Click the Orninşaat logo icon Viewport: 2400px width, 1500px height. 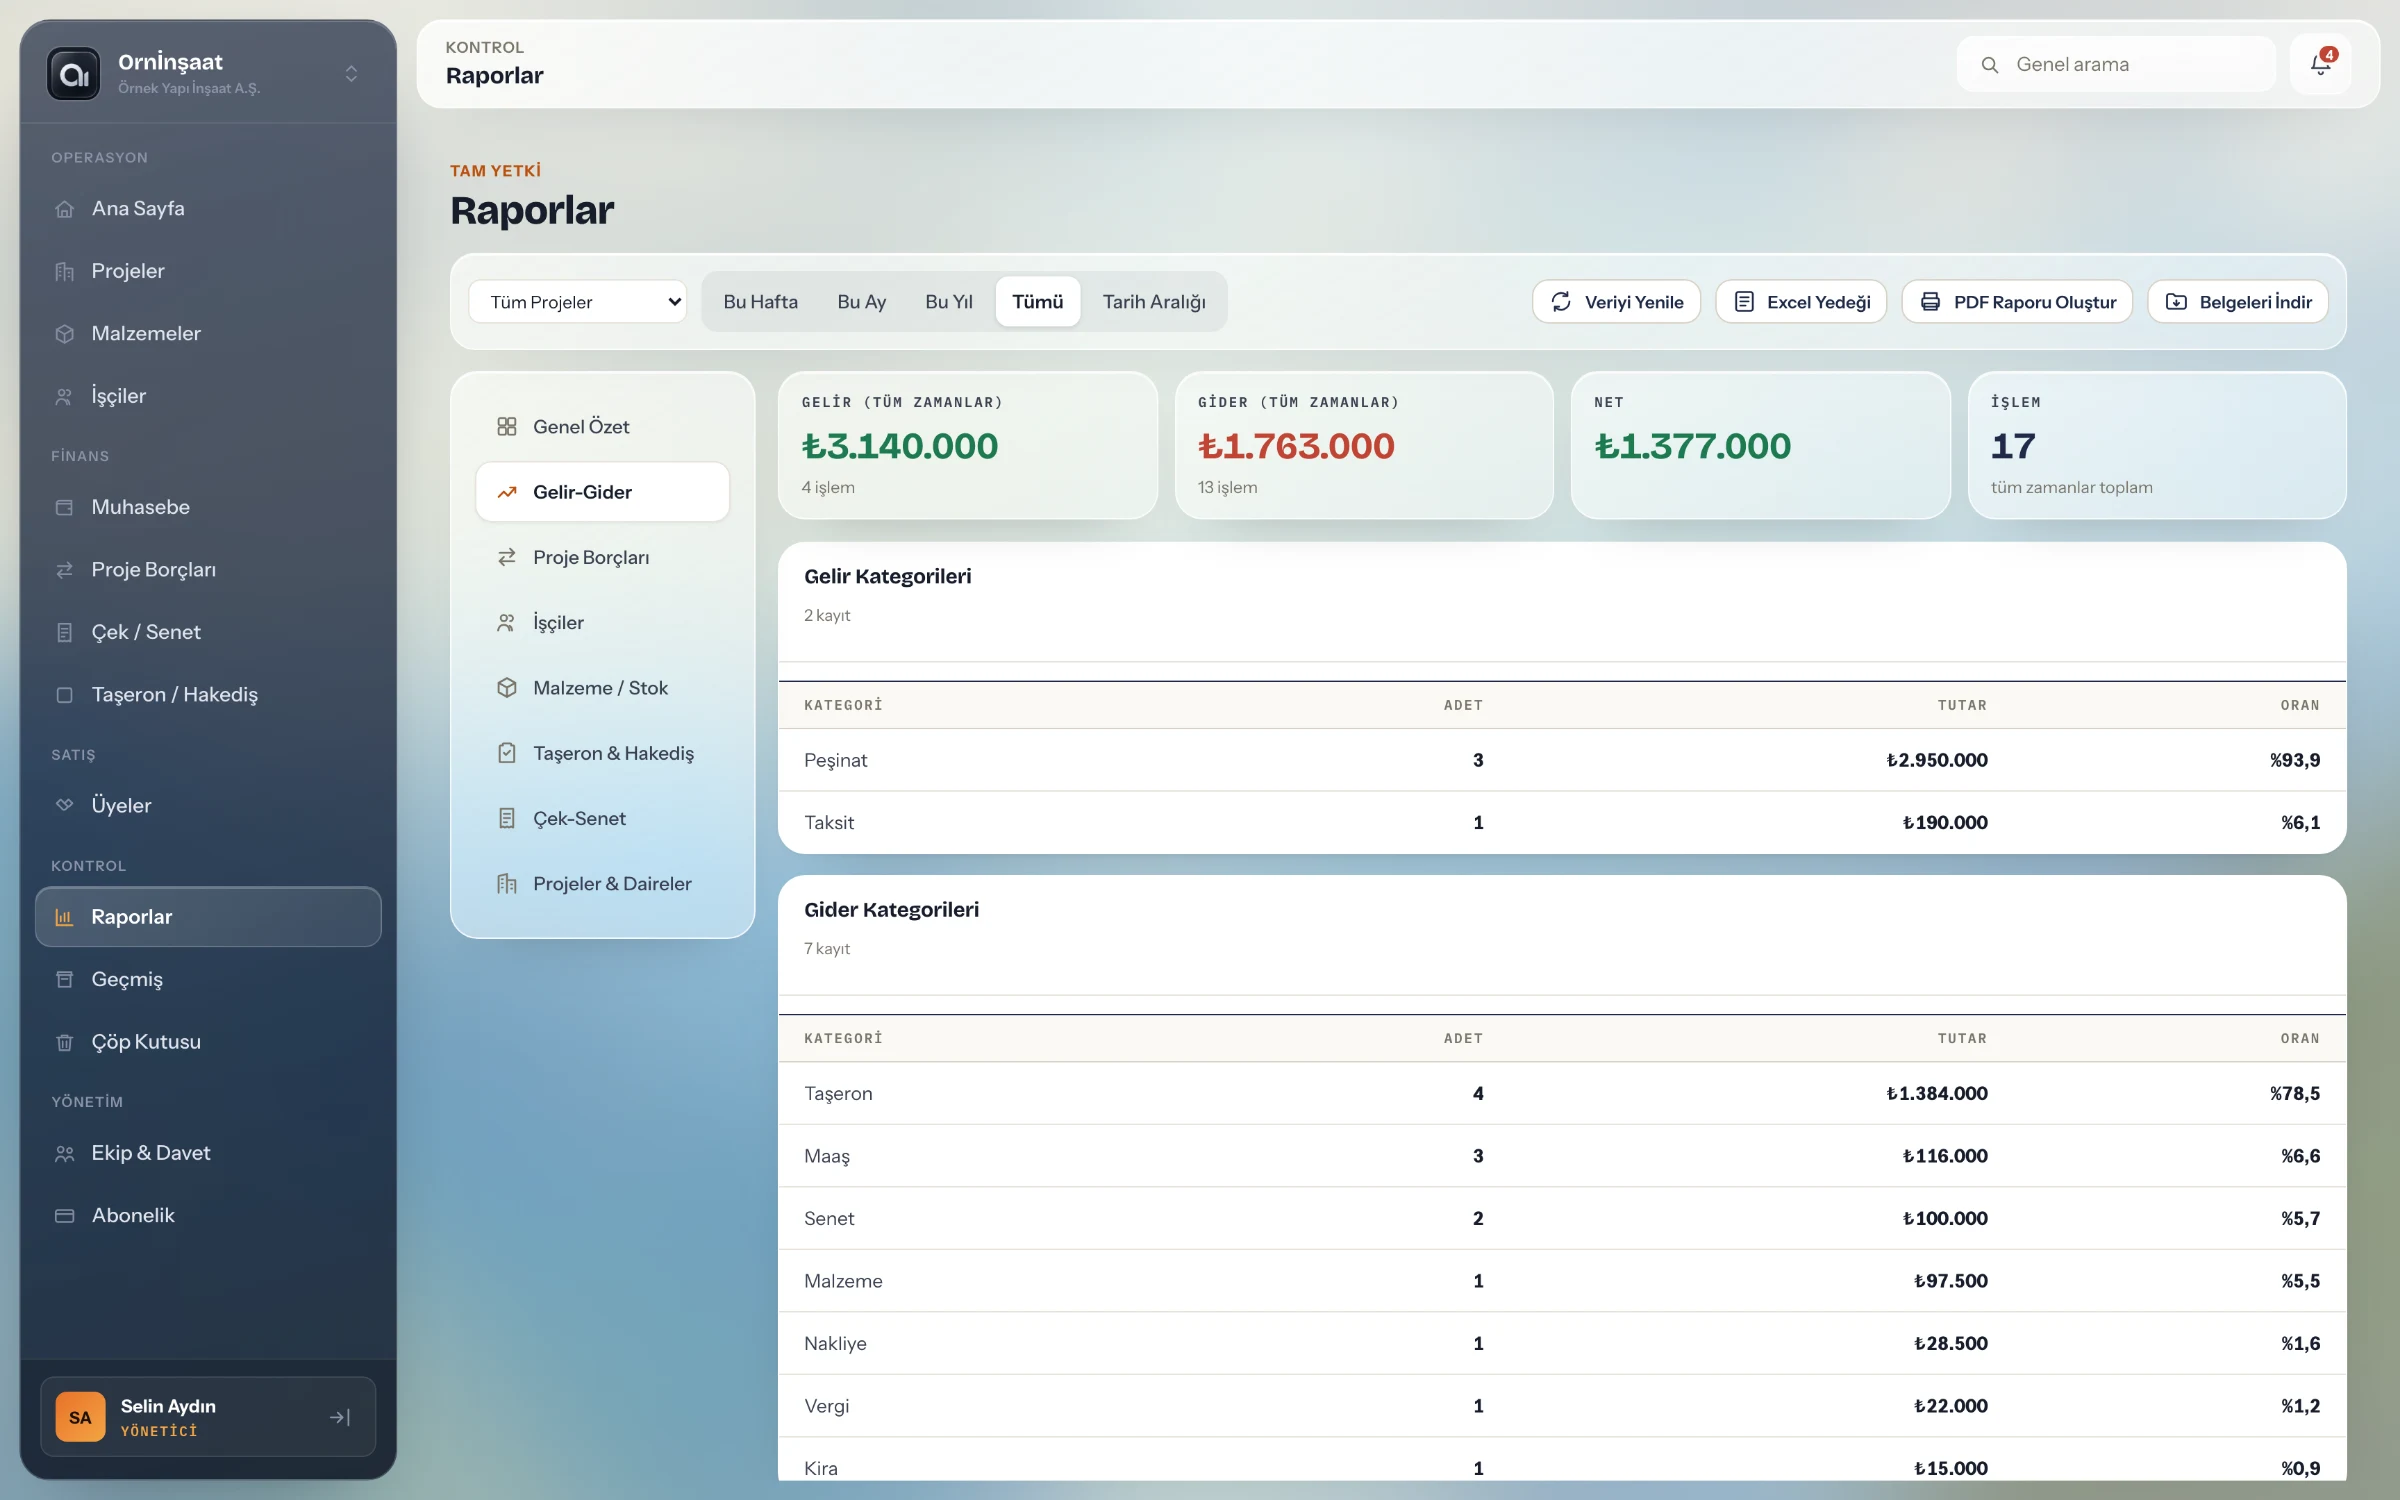[74, 74]
